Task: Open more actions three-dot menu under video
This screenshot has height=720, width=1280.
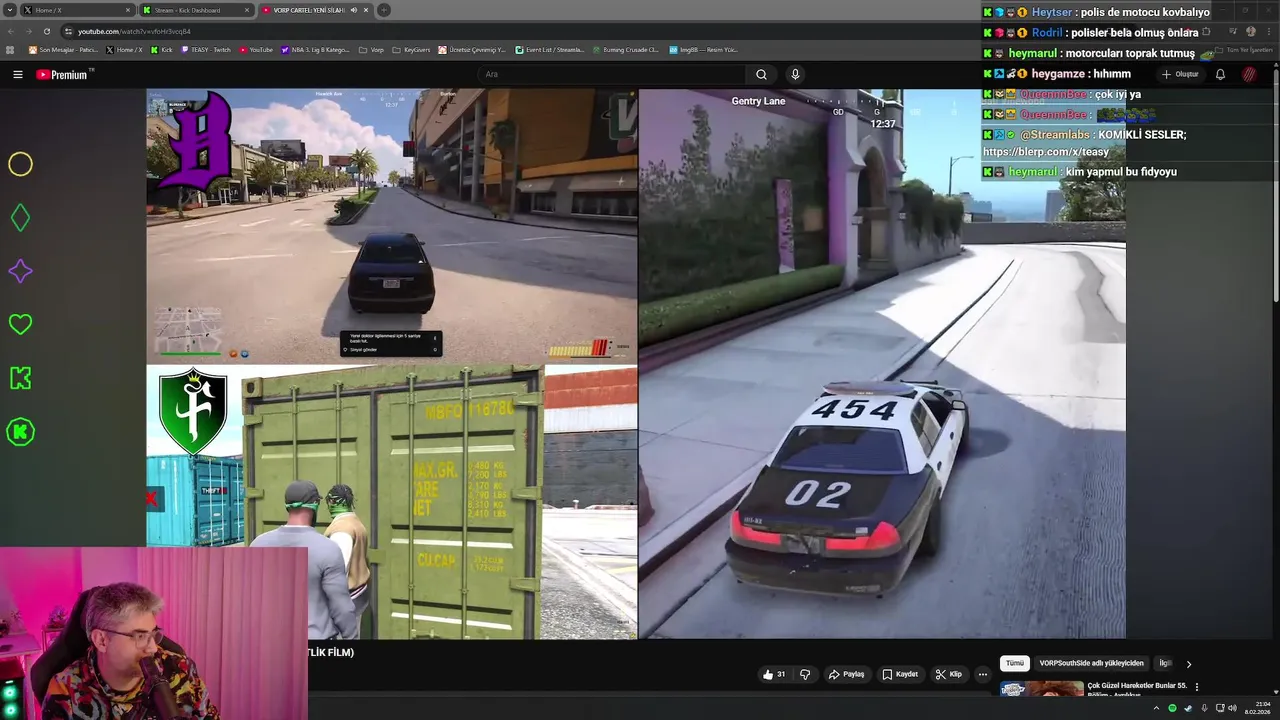Action: (983, 674)
